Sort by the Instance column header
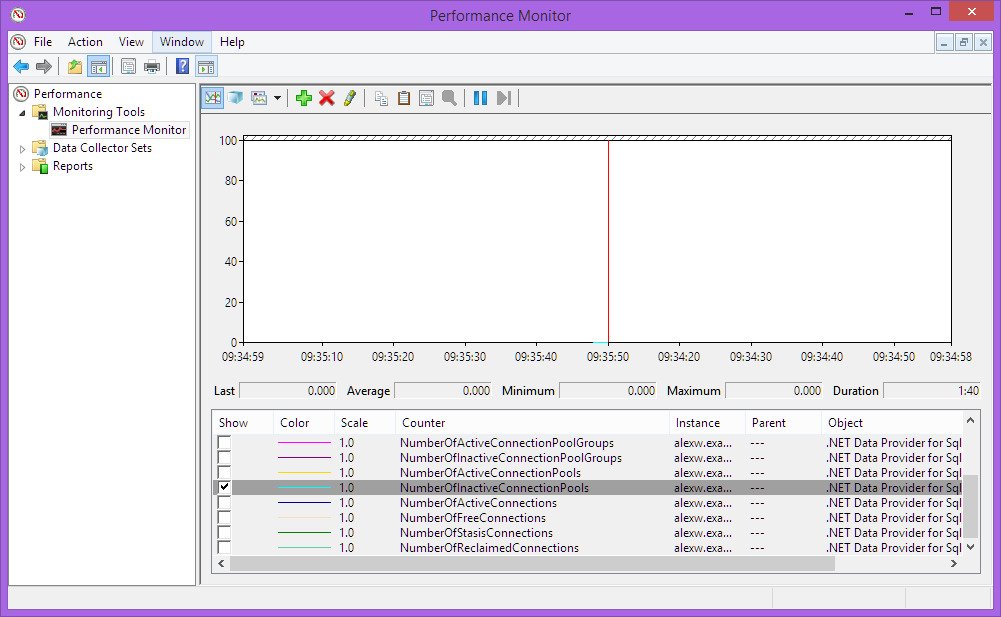Screen dimensions: 1001x617 click(x=707, y=423)
